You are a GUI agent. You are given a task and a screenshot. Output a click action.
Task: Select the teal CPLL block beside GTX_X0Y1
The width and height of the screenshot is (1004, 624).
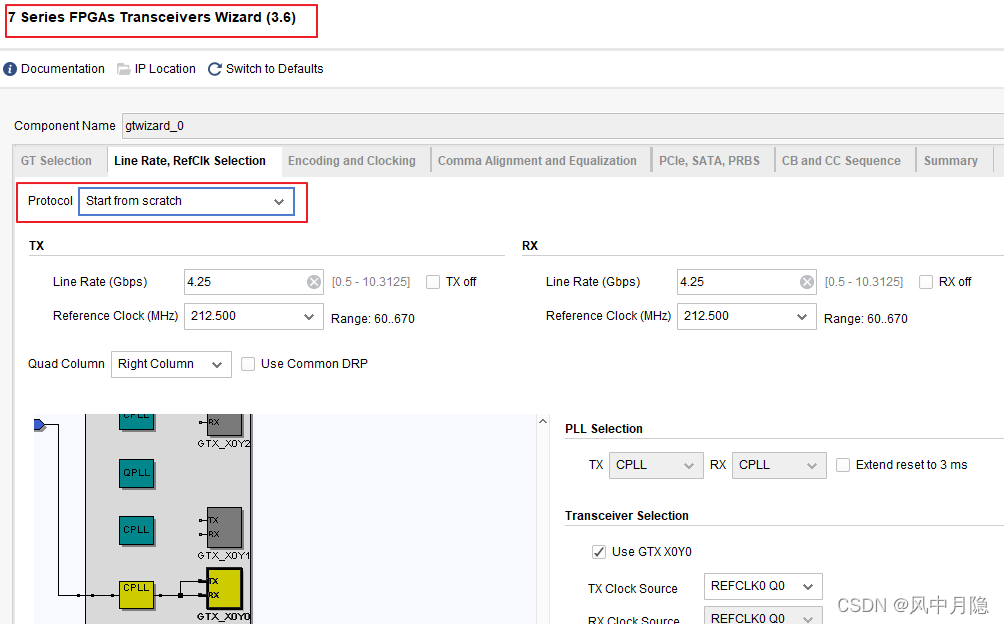136,531
